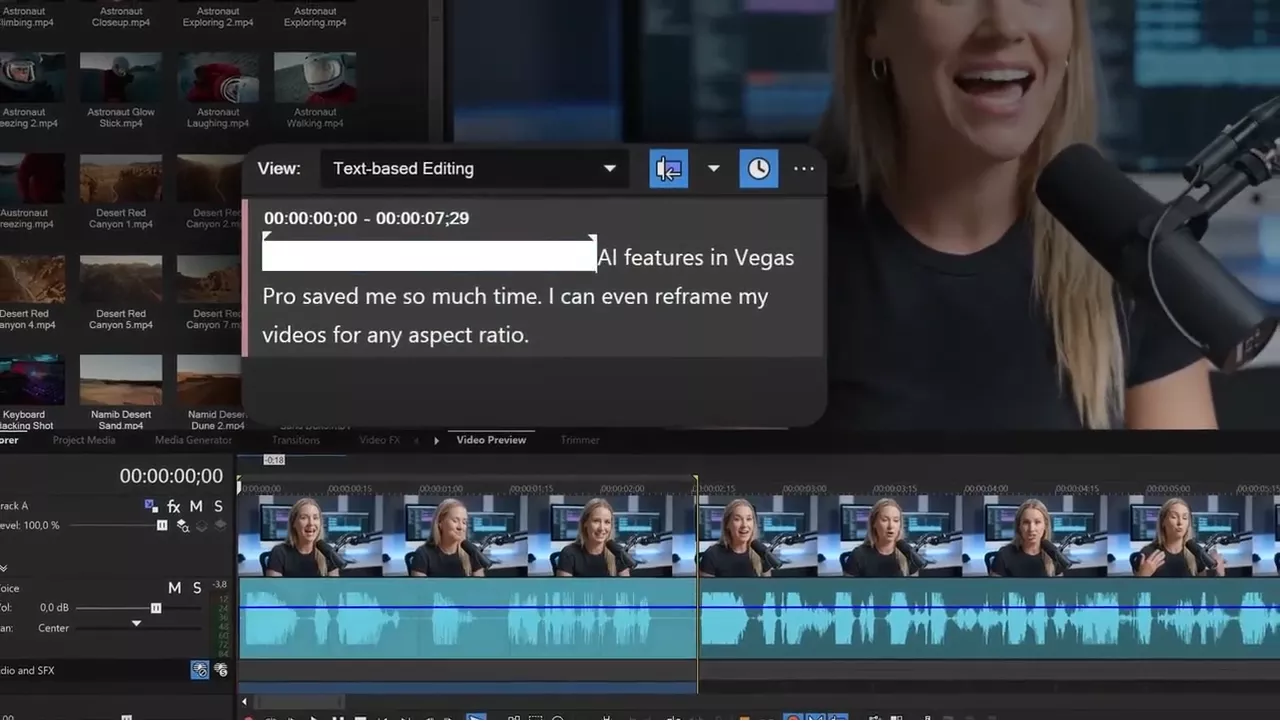1280x721 pixels.
Task: Mute Track A video track
Action: [196, 506]
